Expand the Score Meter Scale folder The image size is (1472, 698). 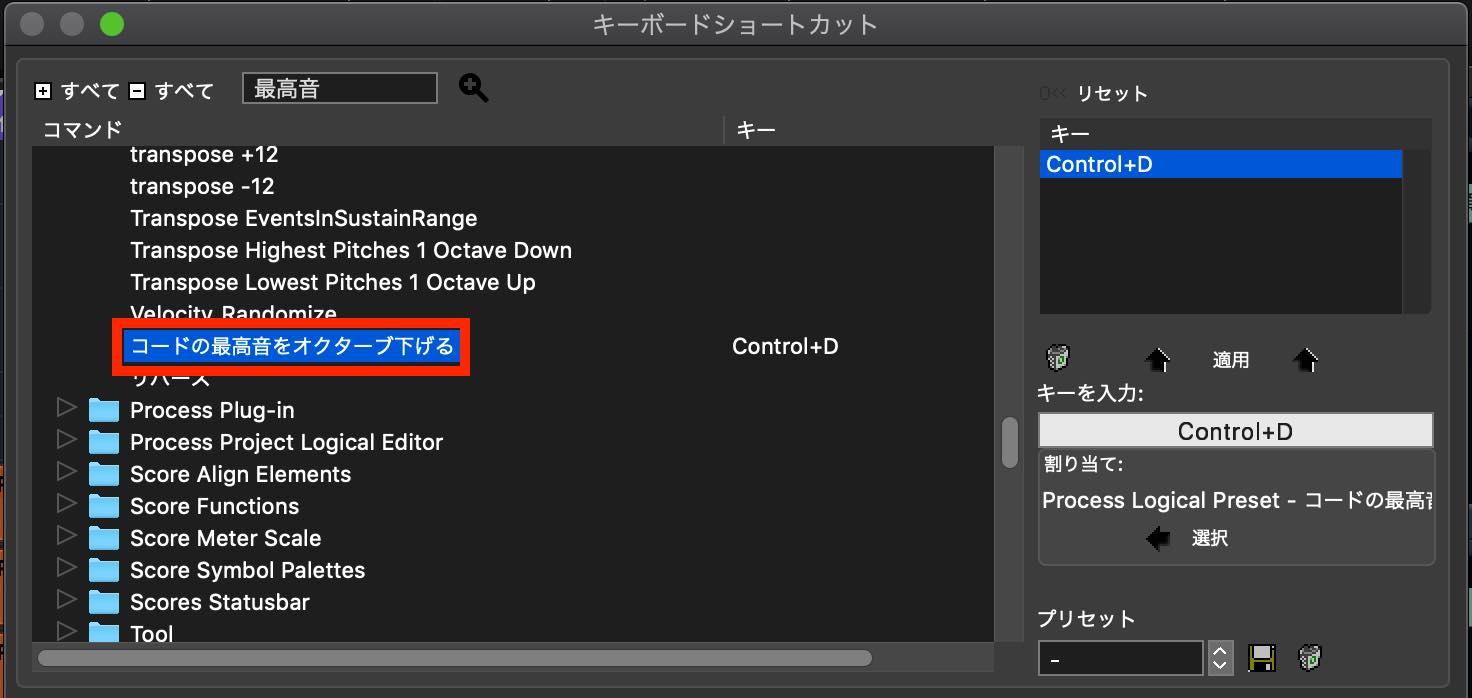pyautogui.click(x=66, y=536)
